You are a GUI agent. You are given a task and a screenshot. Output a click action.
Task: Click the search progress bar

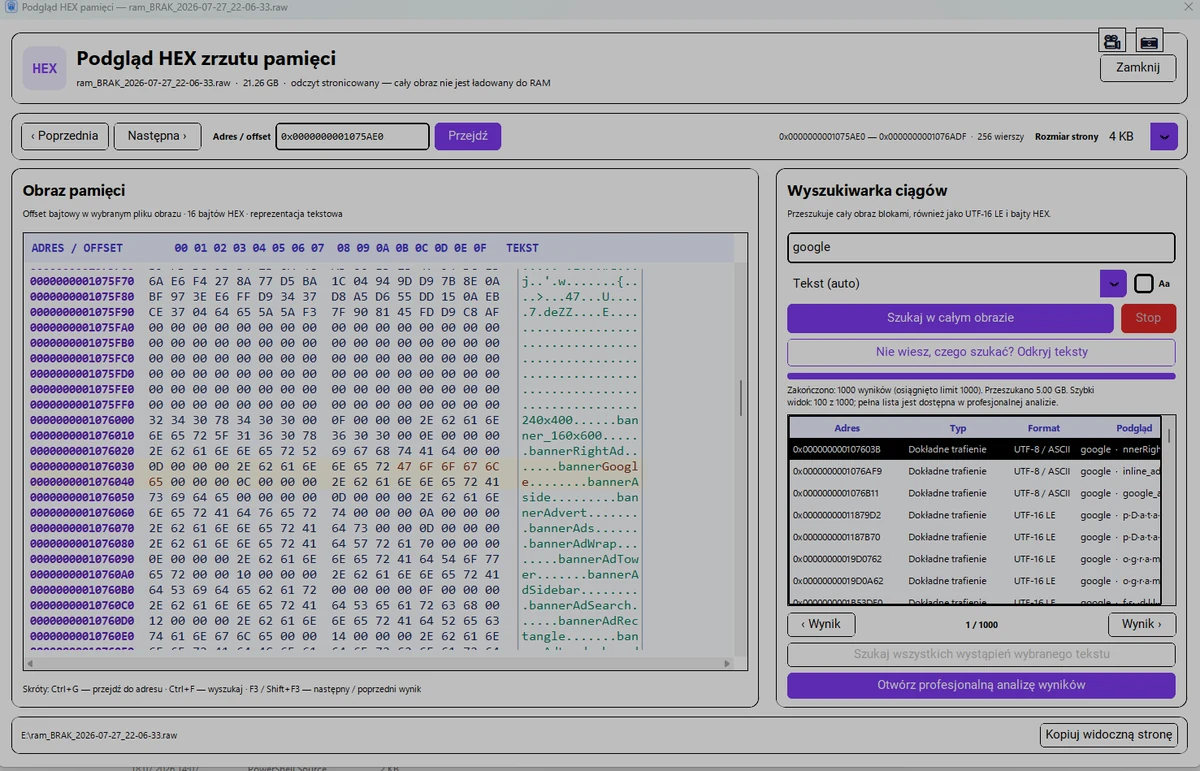tap(981, 376)
